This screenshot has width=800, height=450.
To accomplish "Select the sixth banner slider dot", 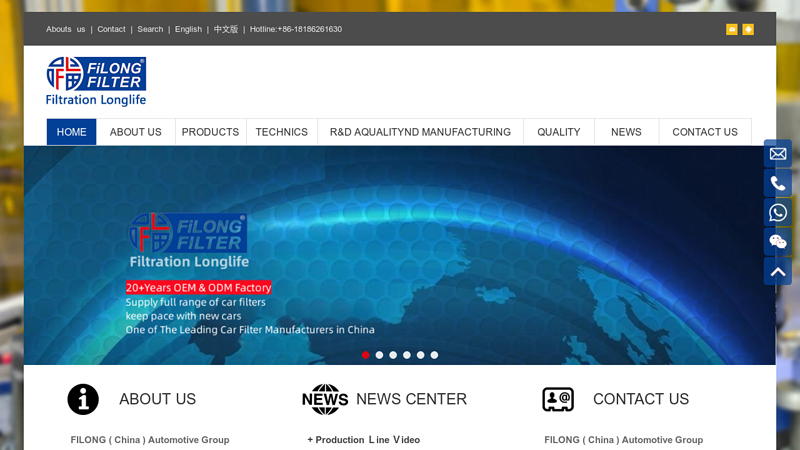I will tap(434, 355).
